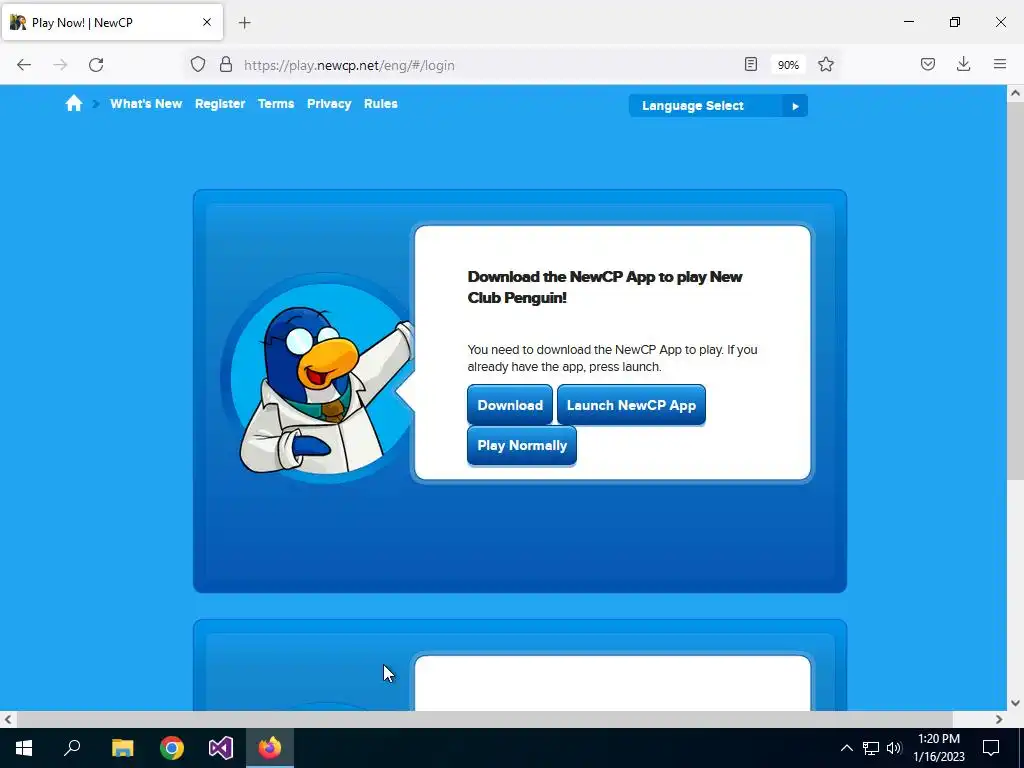Viewport: 1024px width, 768px height.
Task: Click the vertical scrollbar down arrow
Action: (1016, 703)
